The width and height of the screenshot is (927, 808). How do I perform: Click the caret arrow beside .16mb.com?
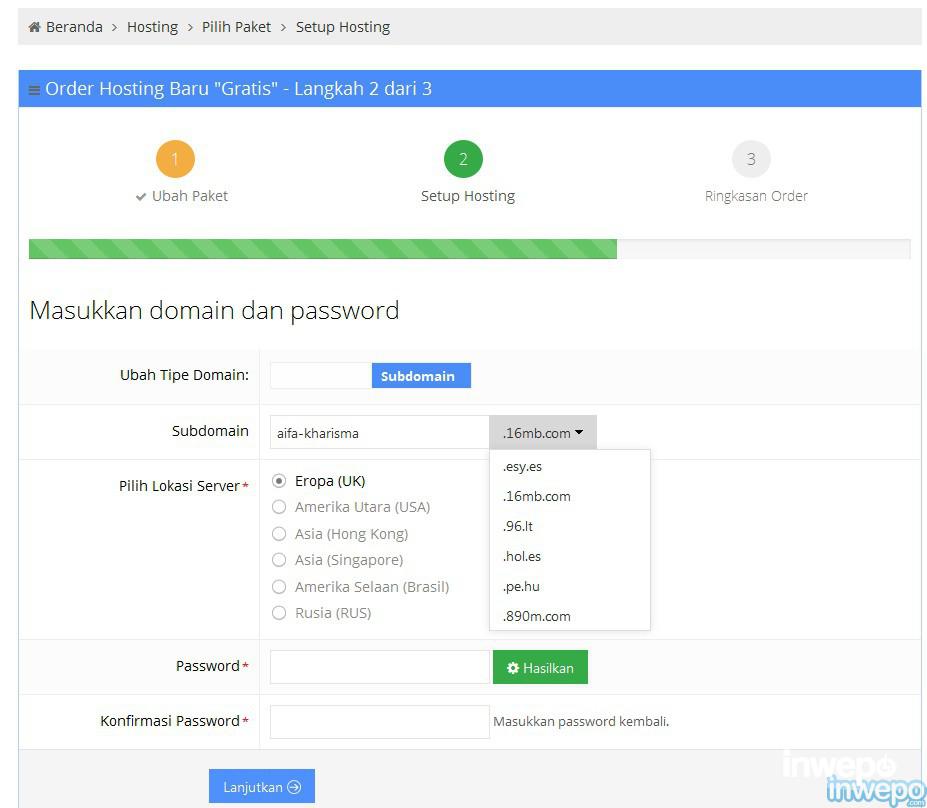[x=579, y=433]
